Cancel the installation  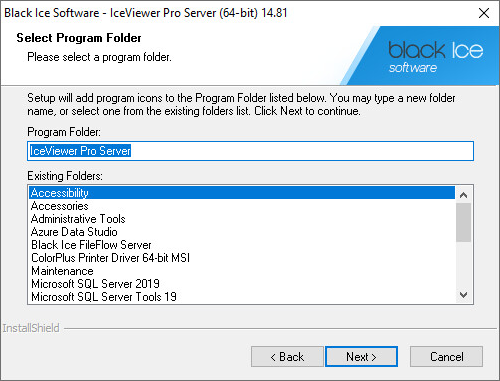tap(446, 357)
